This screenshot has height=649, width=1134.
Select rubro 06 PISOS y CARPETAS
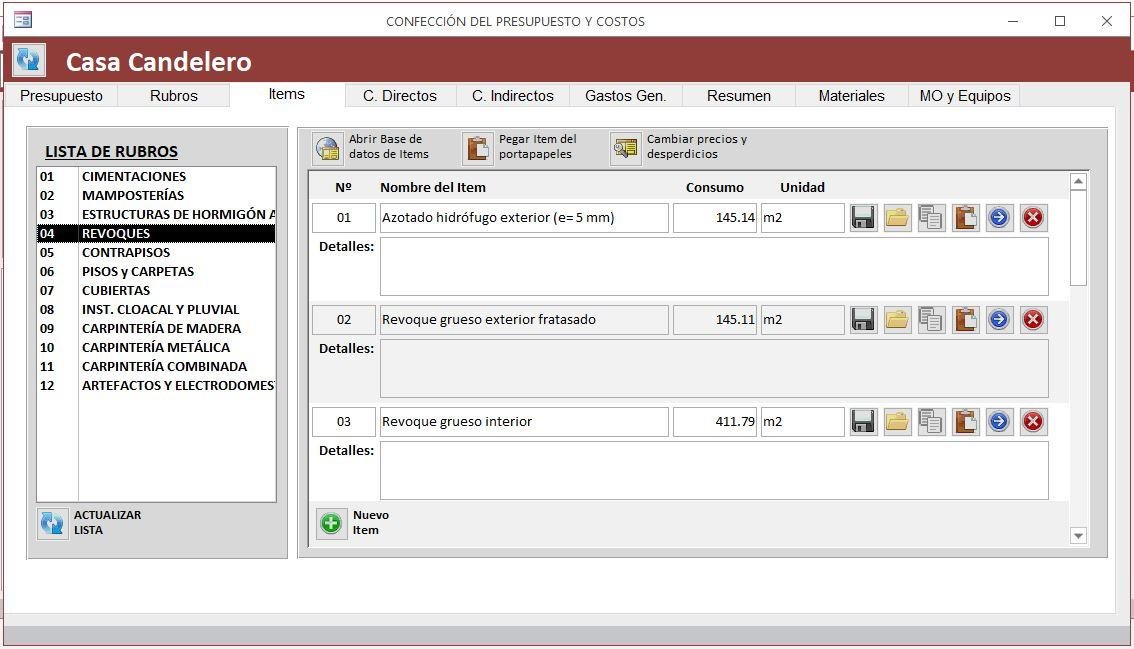pyautogui.click(x=156, y=271)
